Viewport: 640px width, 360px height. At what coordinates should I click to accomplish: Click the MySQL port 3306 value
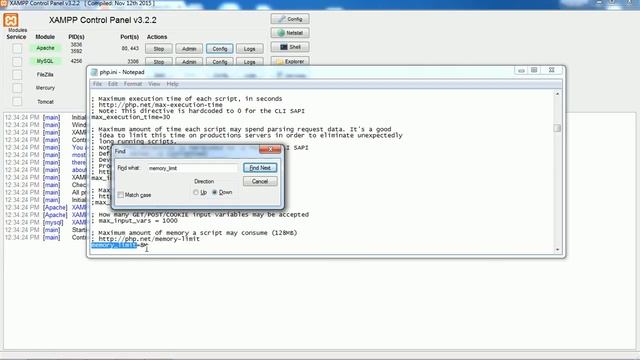[x=133, y=62]
